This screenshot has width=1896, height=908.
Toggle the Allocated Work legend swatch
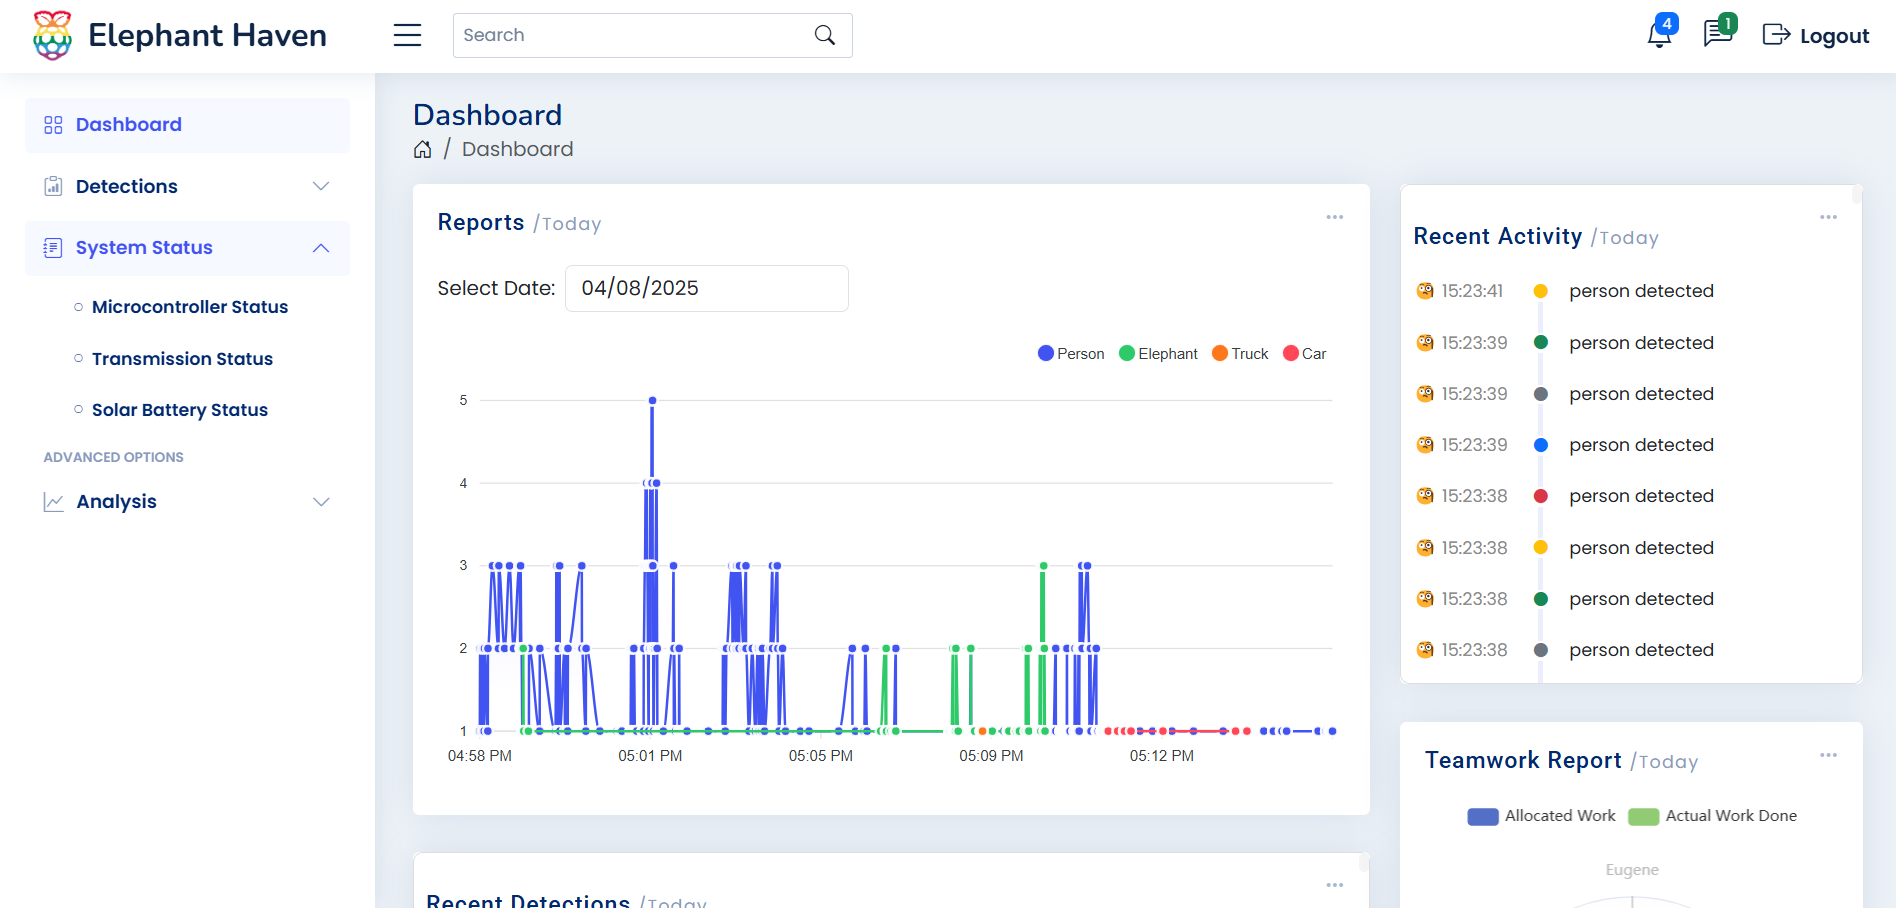click(x=1483, y=816)
